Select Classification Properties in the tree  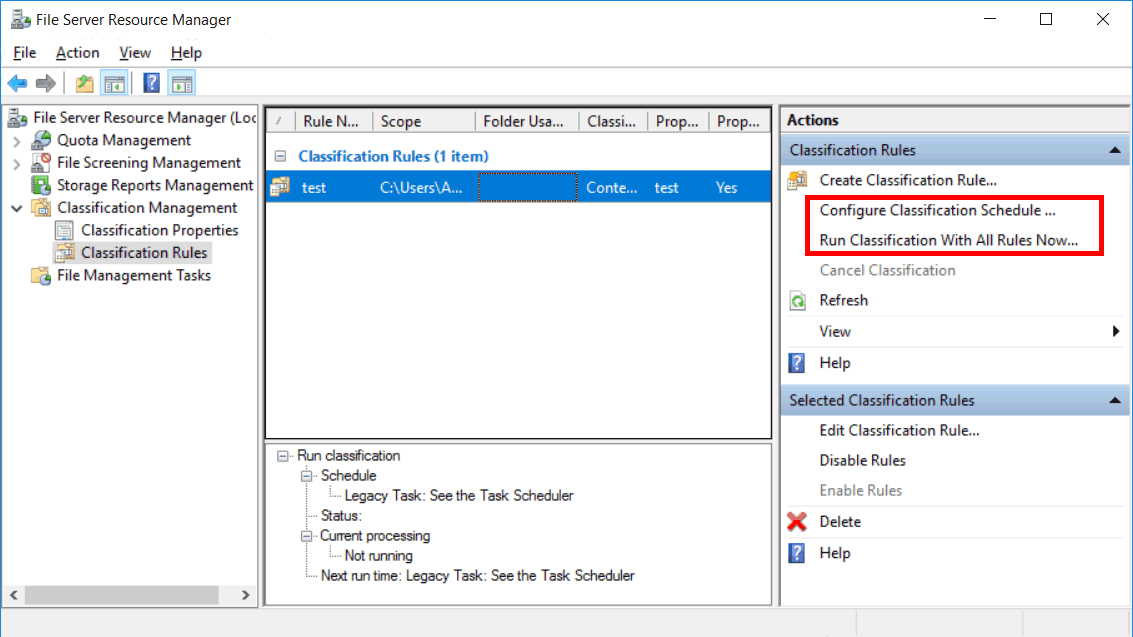pyautogui.click(x=160, y=230)
